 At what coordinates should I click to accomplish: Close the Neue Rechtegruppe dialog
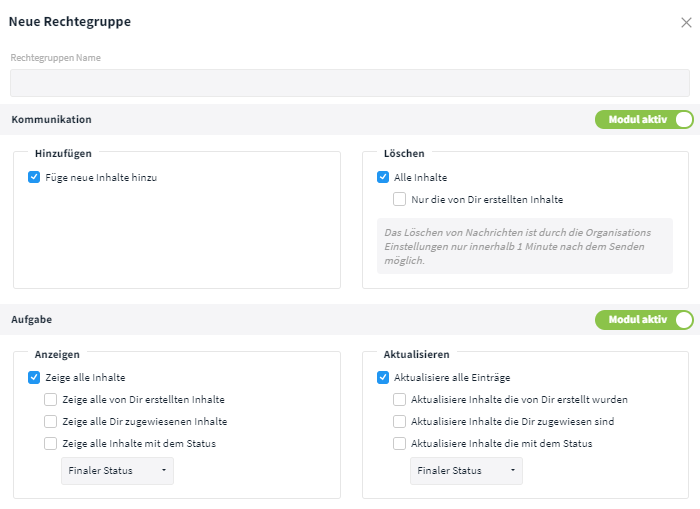tap(686, 22)
